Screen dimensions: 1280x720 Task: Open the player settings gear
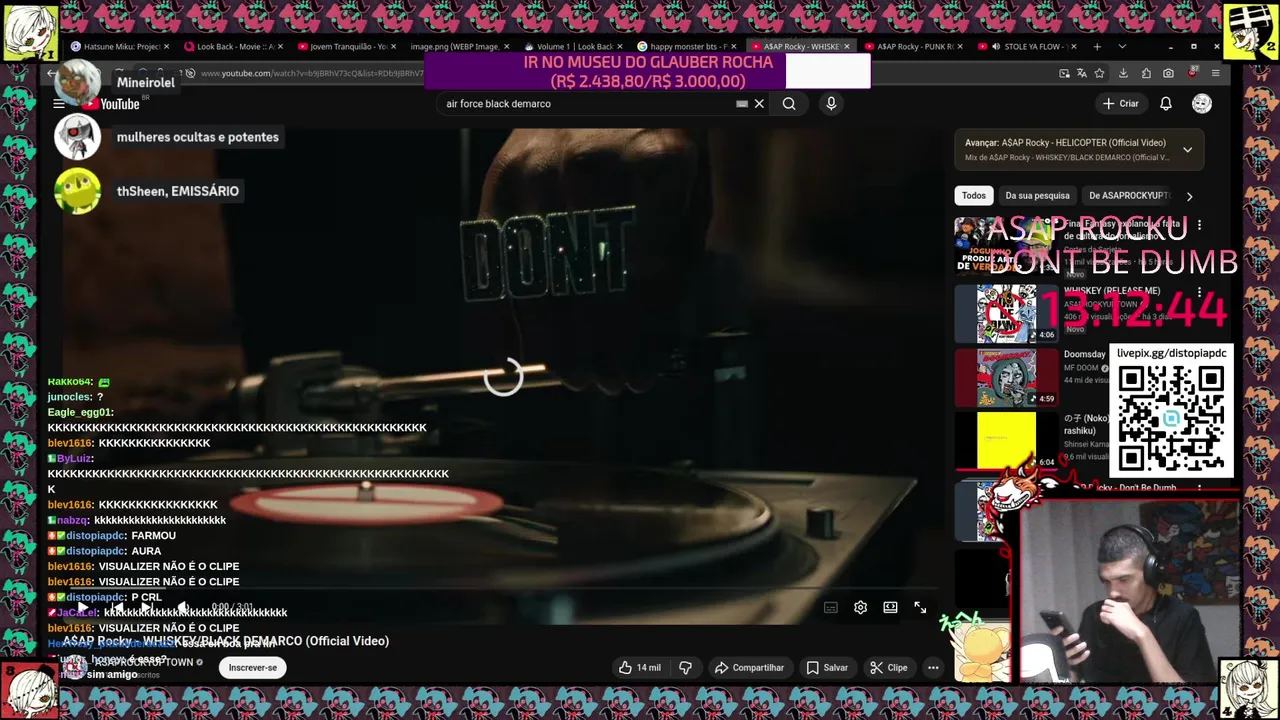(860, 607)
